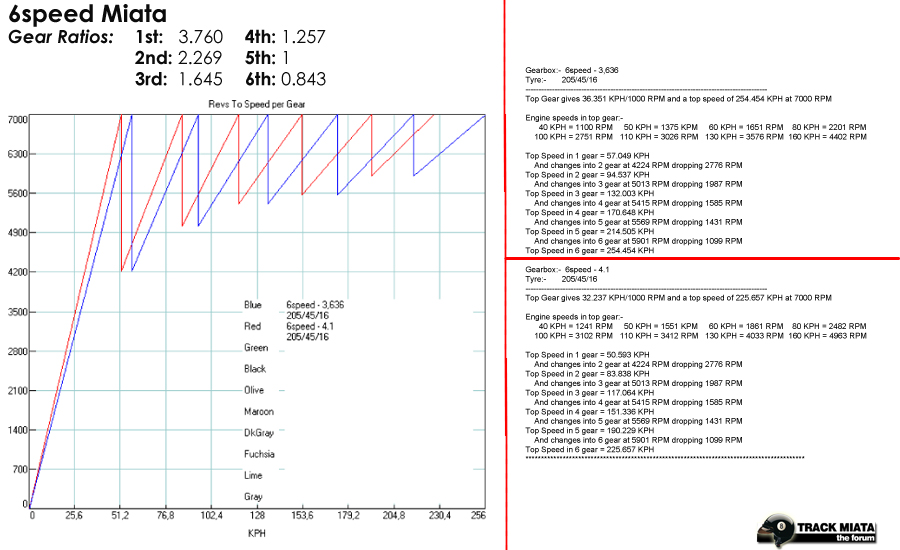Click the line stating top speed 225.657 KPH at 7000 RPM
The width and height of the screenshot is (900, 550).
tap(678, 298)
